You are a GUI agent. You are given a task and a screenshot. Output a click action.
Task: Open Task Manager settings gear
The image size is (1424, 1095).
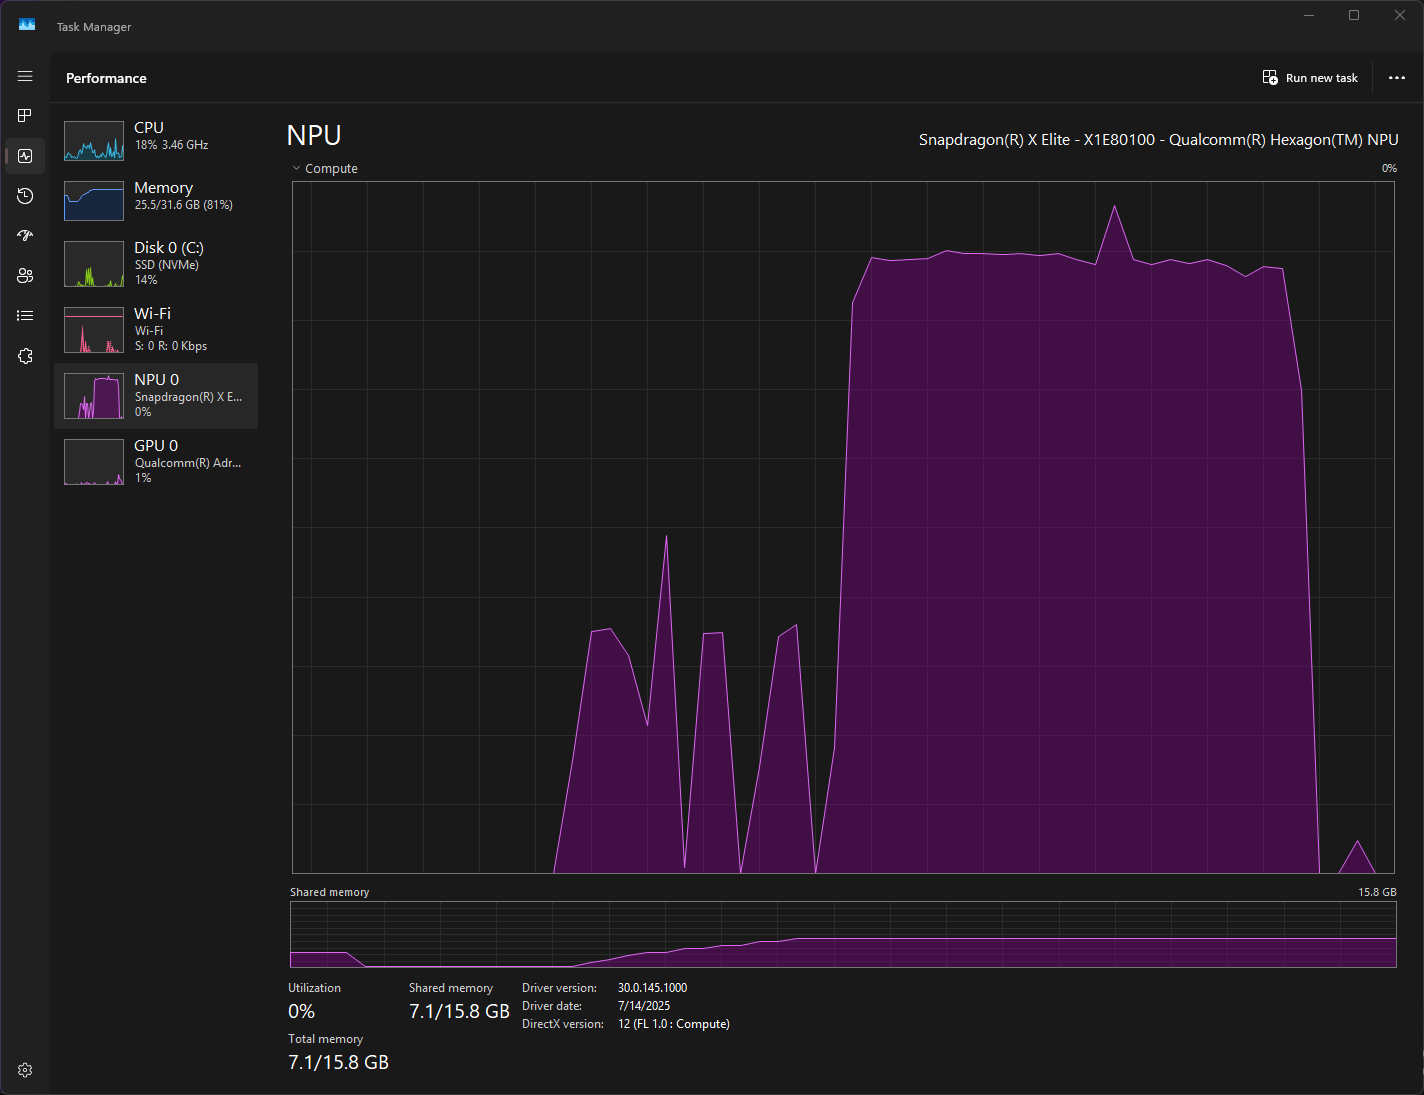(24, 1069)
